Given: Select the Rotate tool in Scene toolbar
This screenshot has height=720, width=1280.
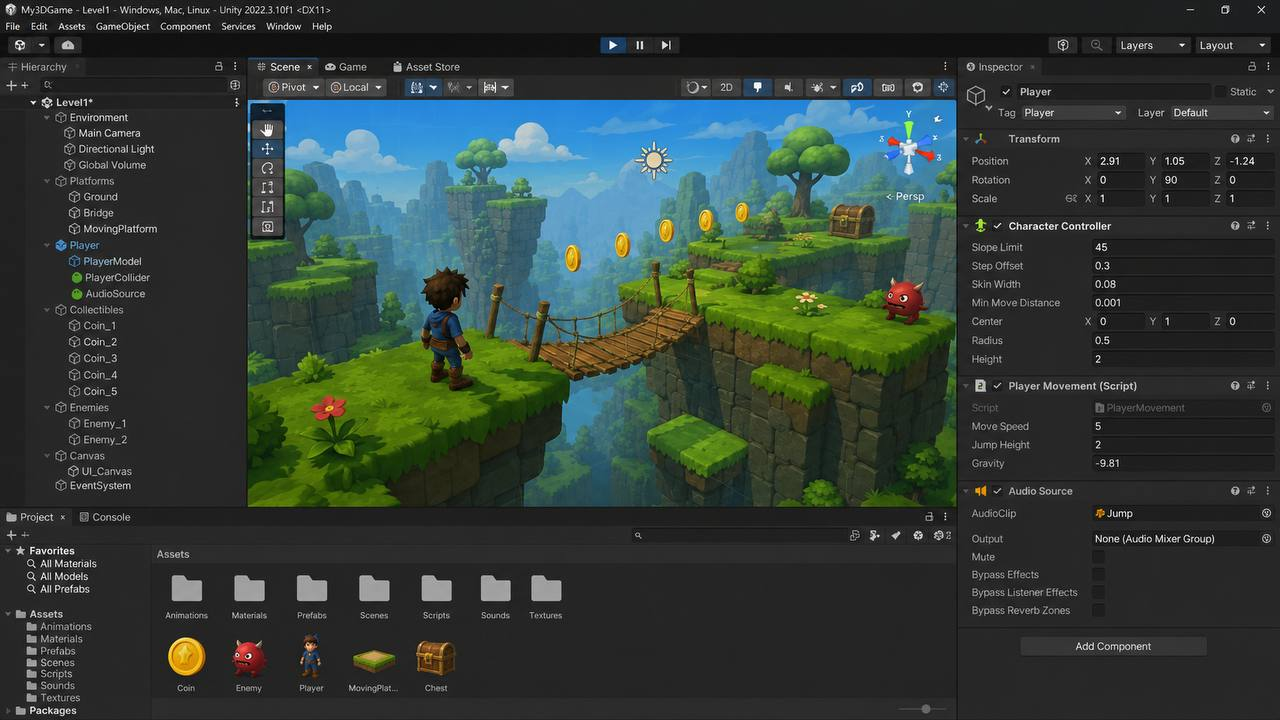Looking at the screenshot, I should point(267,168).
